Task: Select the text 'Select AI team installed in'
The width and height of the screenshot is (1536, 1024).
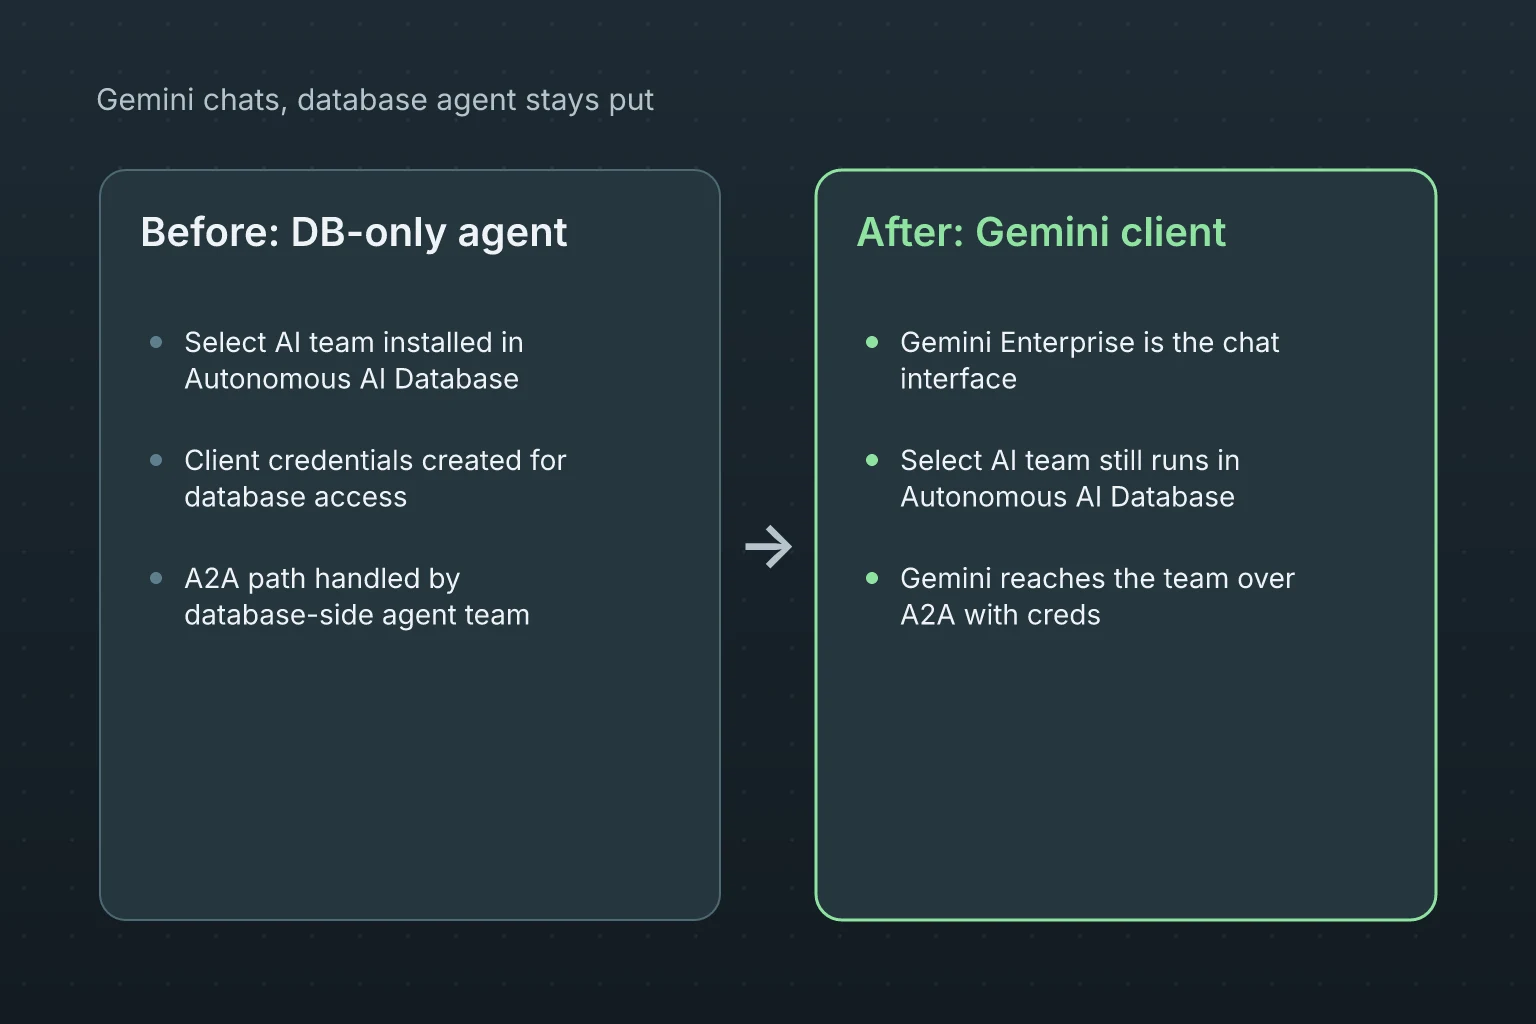Action: (x=354, y=342)
